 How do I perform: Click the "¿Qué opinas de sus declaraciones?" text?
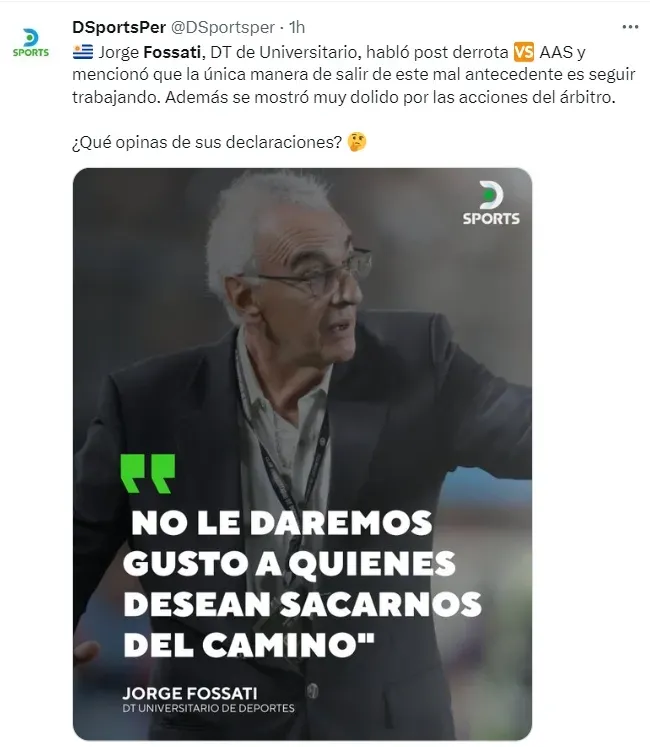[x=207, y=142]
